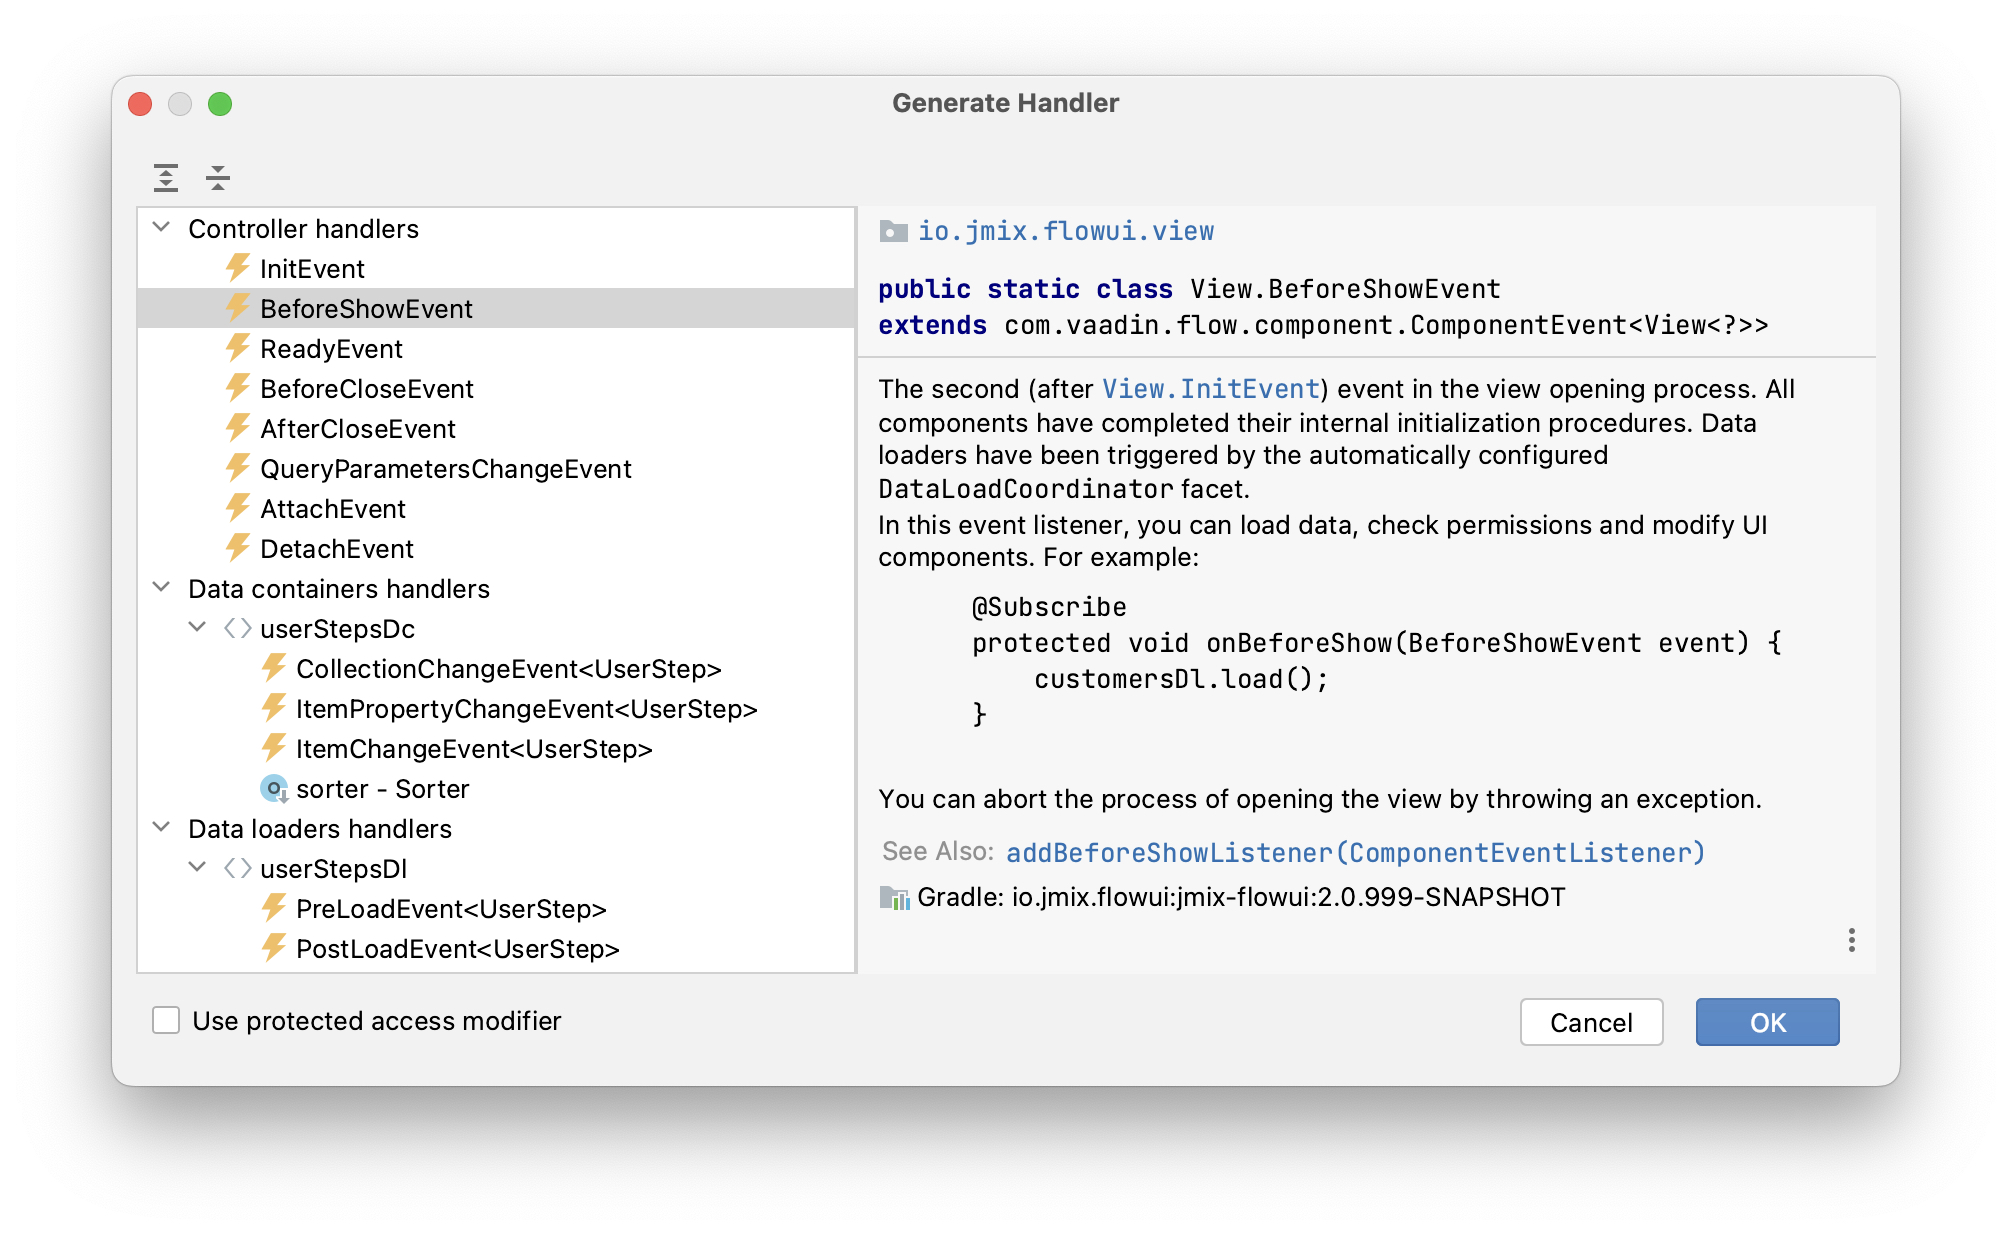Collapse the Controller handlers group

(x=161, y=228)
